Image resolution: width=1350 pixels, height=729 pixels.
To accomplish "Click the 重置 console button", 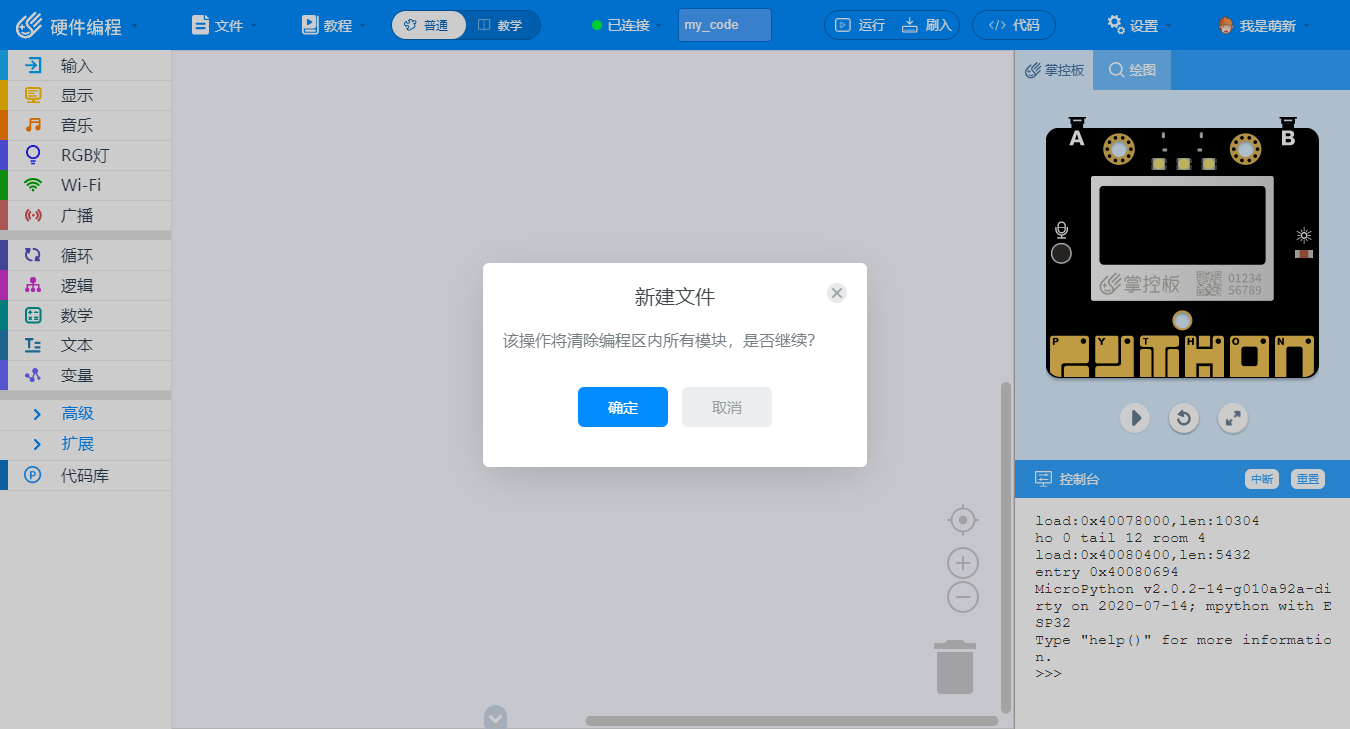I will tap(1307, 479).
